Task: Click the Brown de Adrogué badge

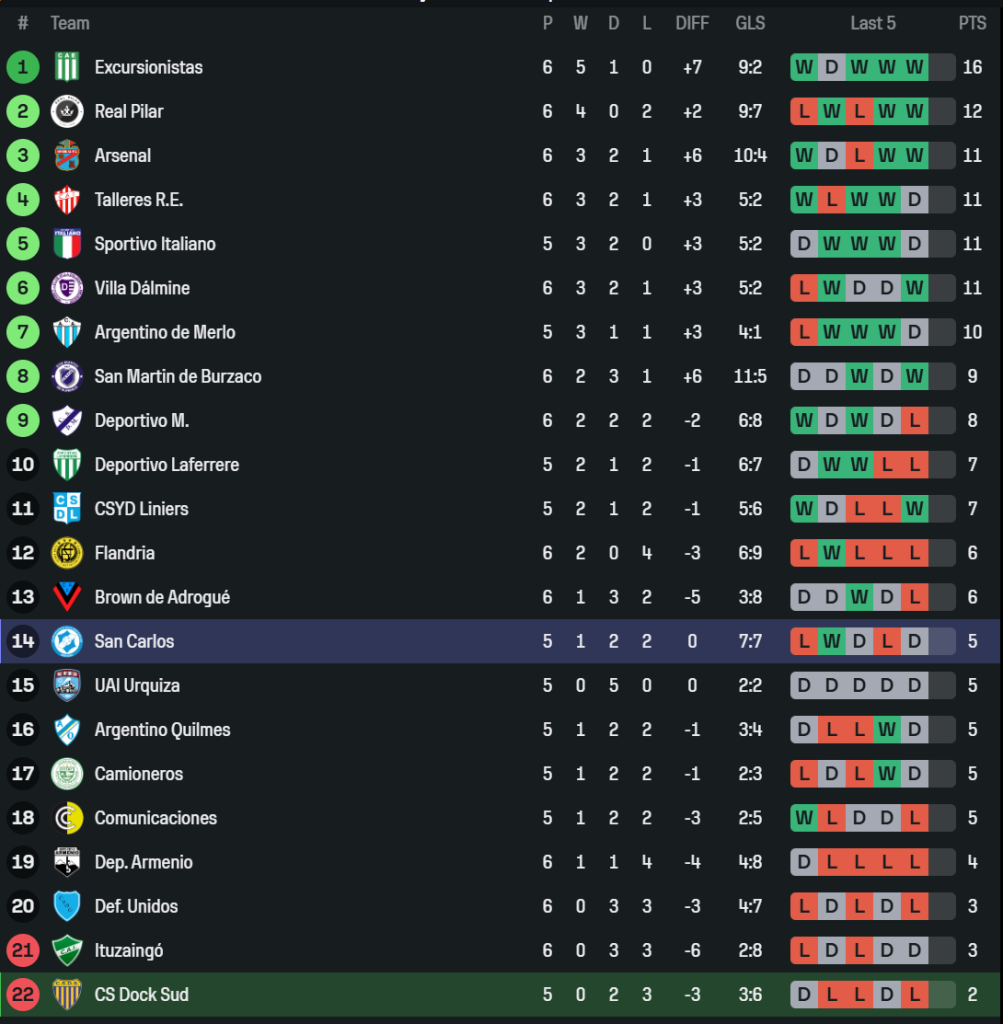Action: (x=67, y=597)
